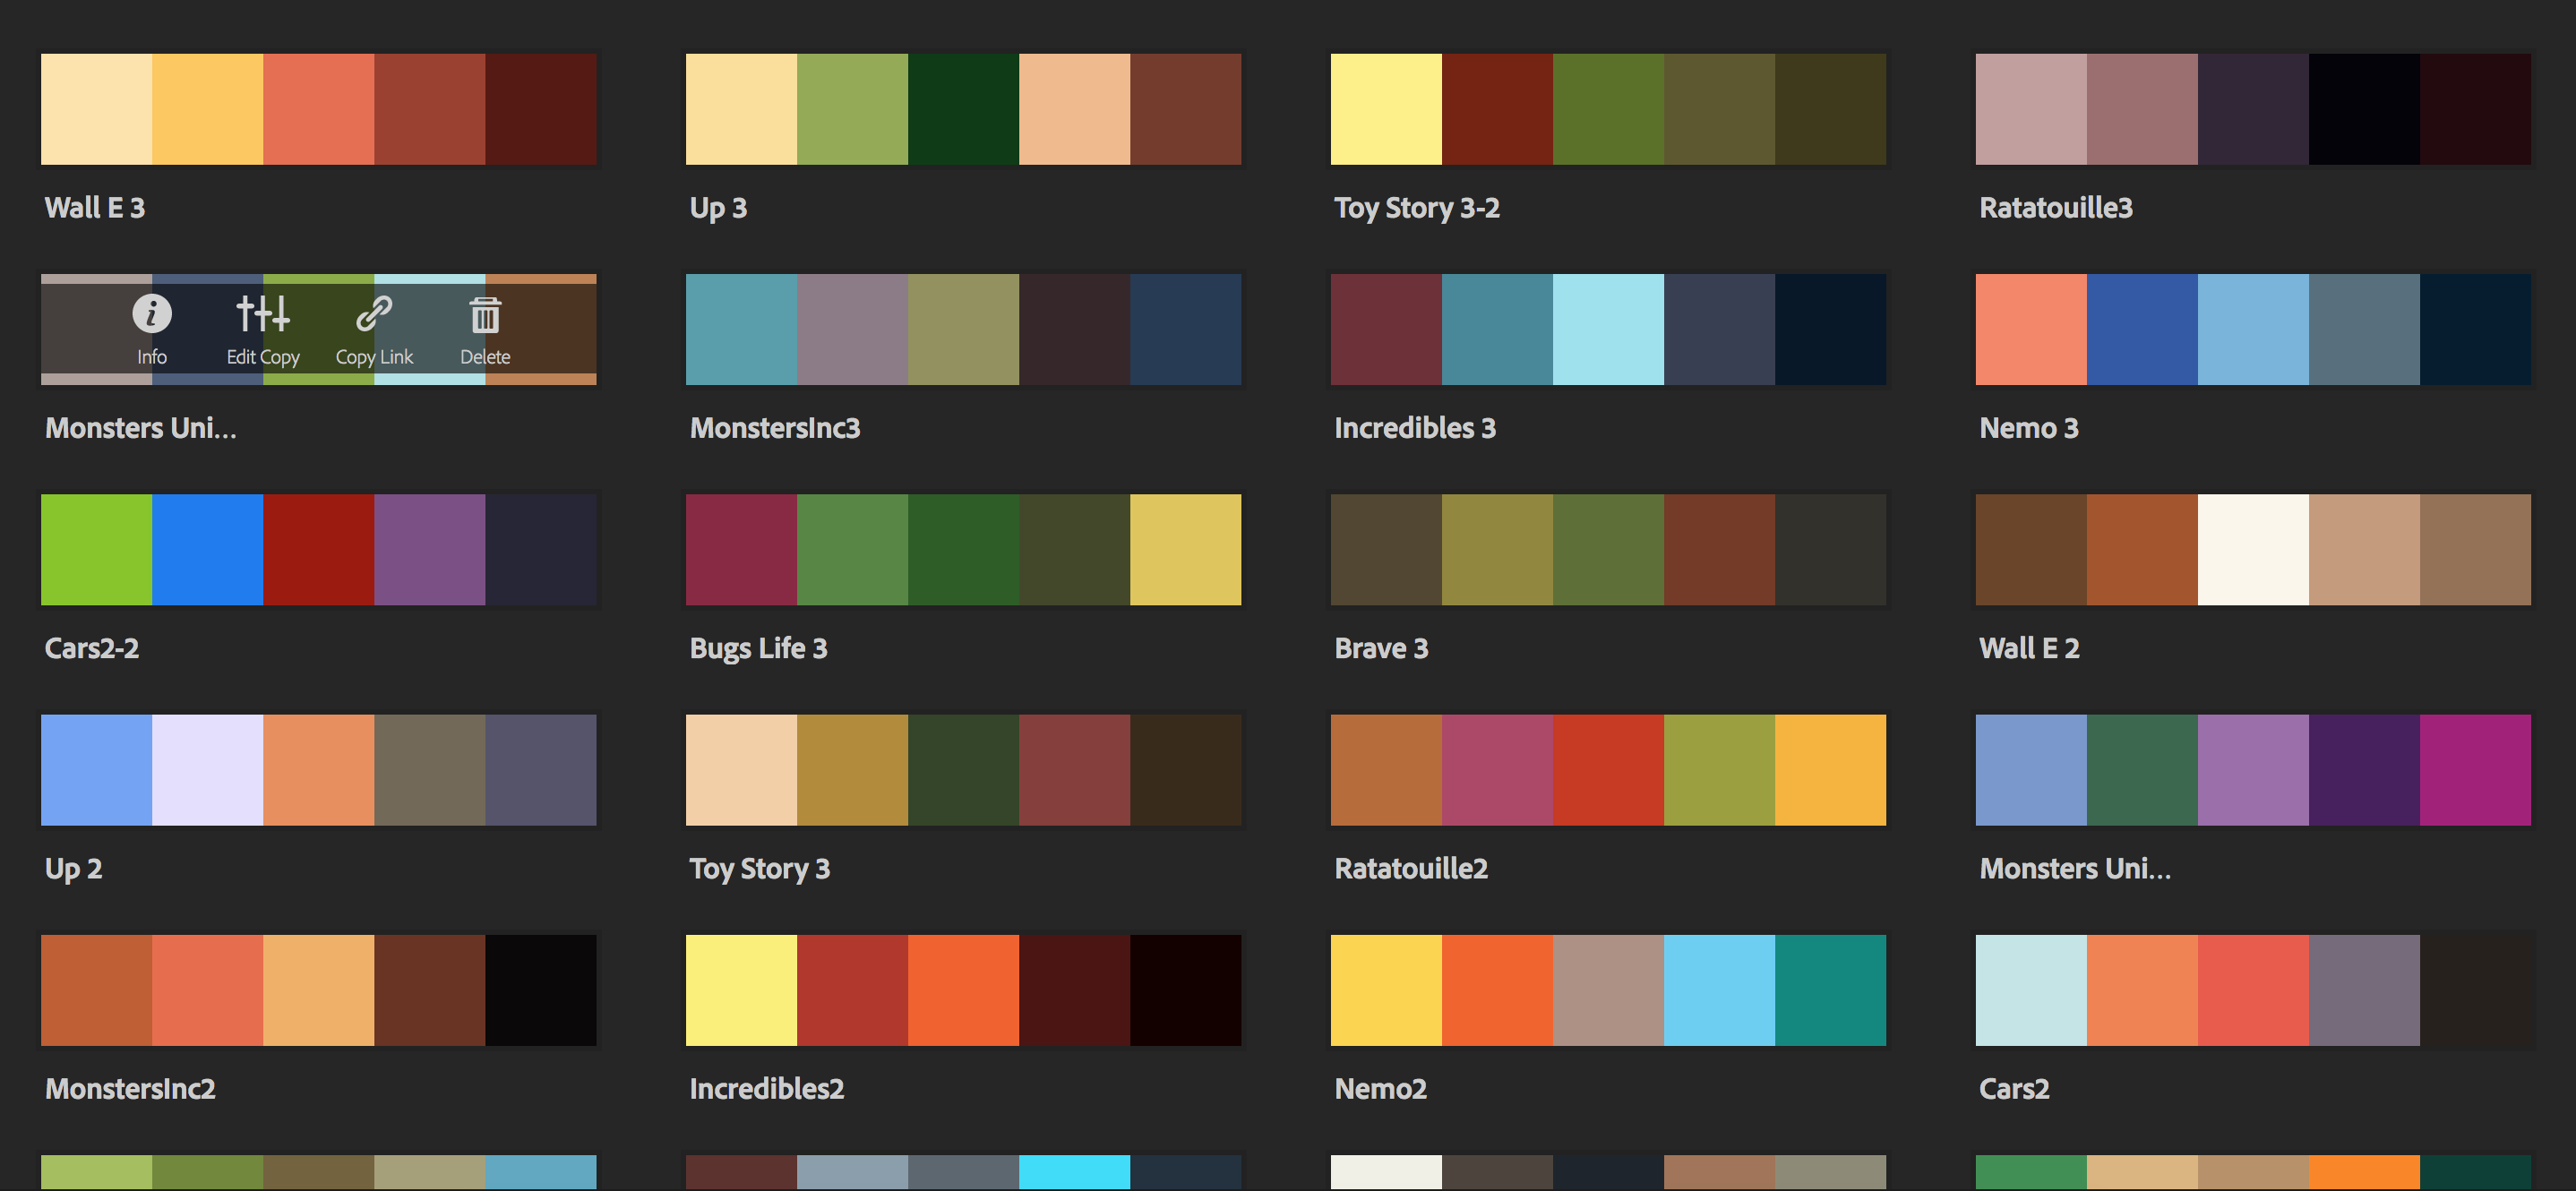Screen dimensions: 2576x1191
Task: Select the peach swatch in Toy Story 3
Action: [741, 770]
